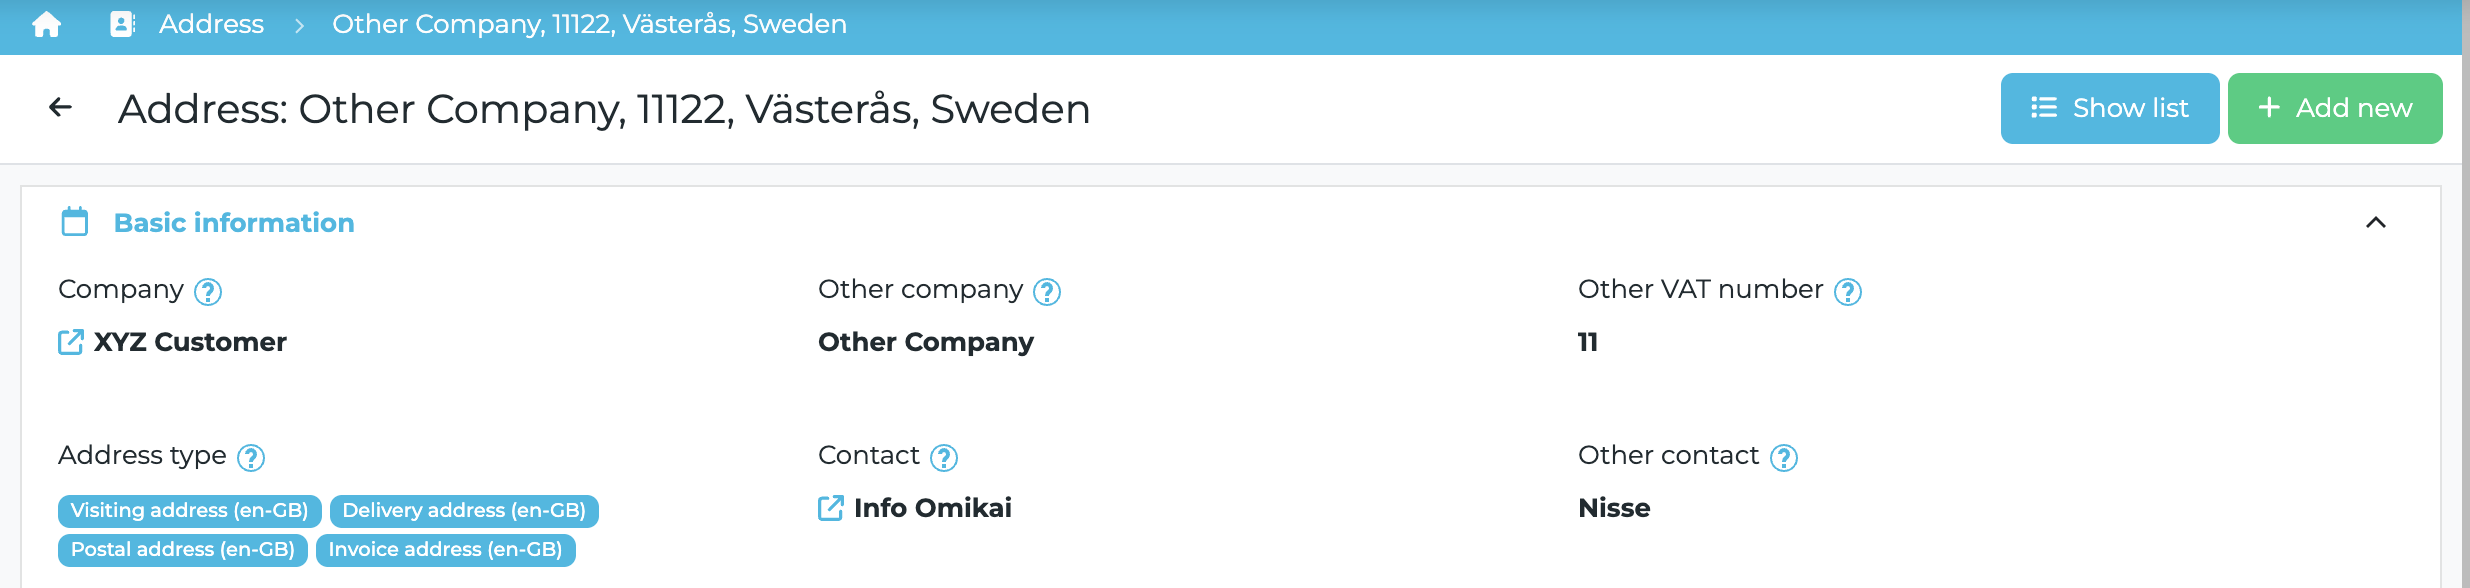Click the Delivery address tag
The width and height of the screenshot is (2470, 588).
point(464,510)
